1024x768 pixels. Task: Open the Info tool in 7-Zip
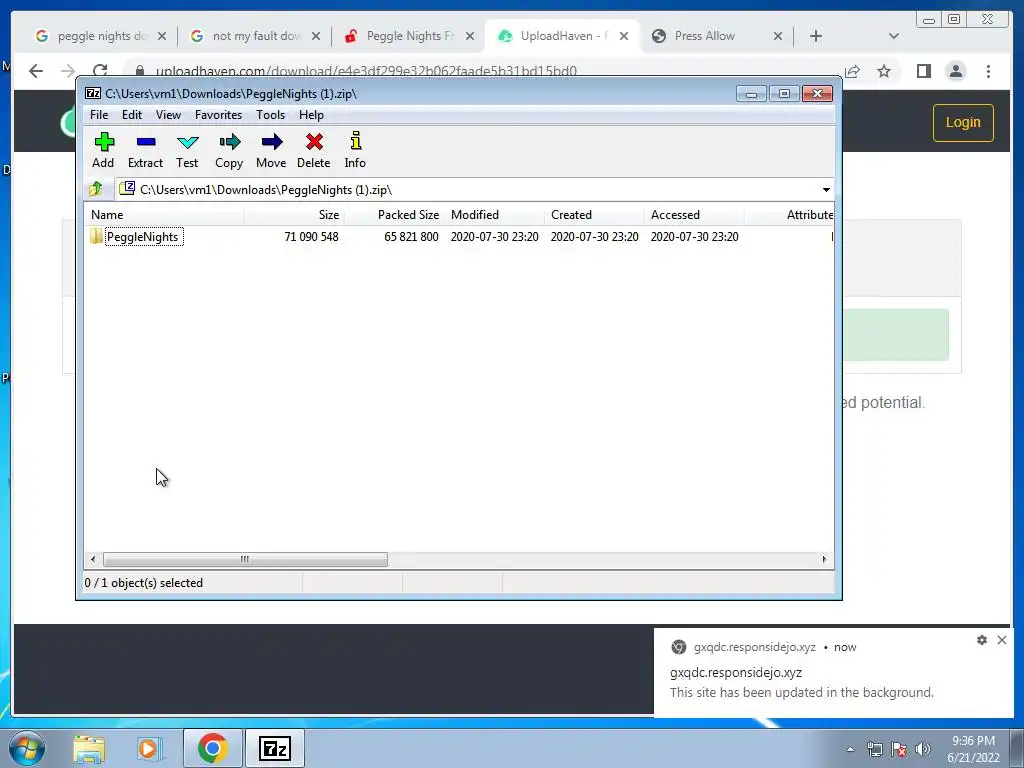coord(355,150)
